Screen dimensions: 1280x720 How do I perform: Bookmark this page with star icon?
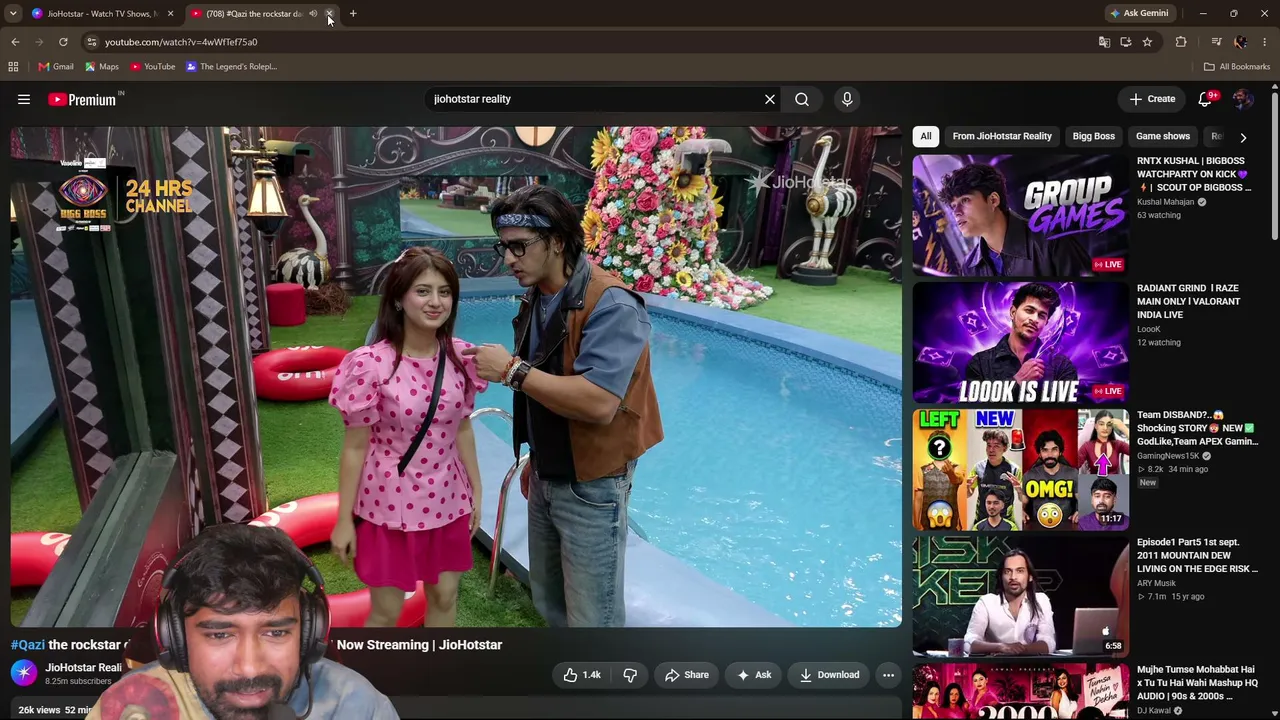pyautogui.click(x=1147, y=42)
